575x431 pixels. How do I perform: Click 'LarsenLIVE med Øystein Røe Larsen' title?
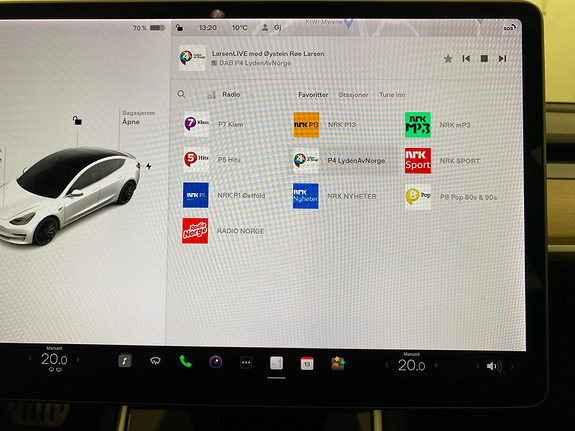268,54
